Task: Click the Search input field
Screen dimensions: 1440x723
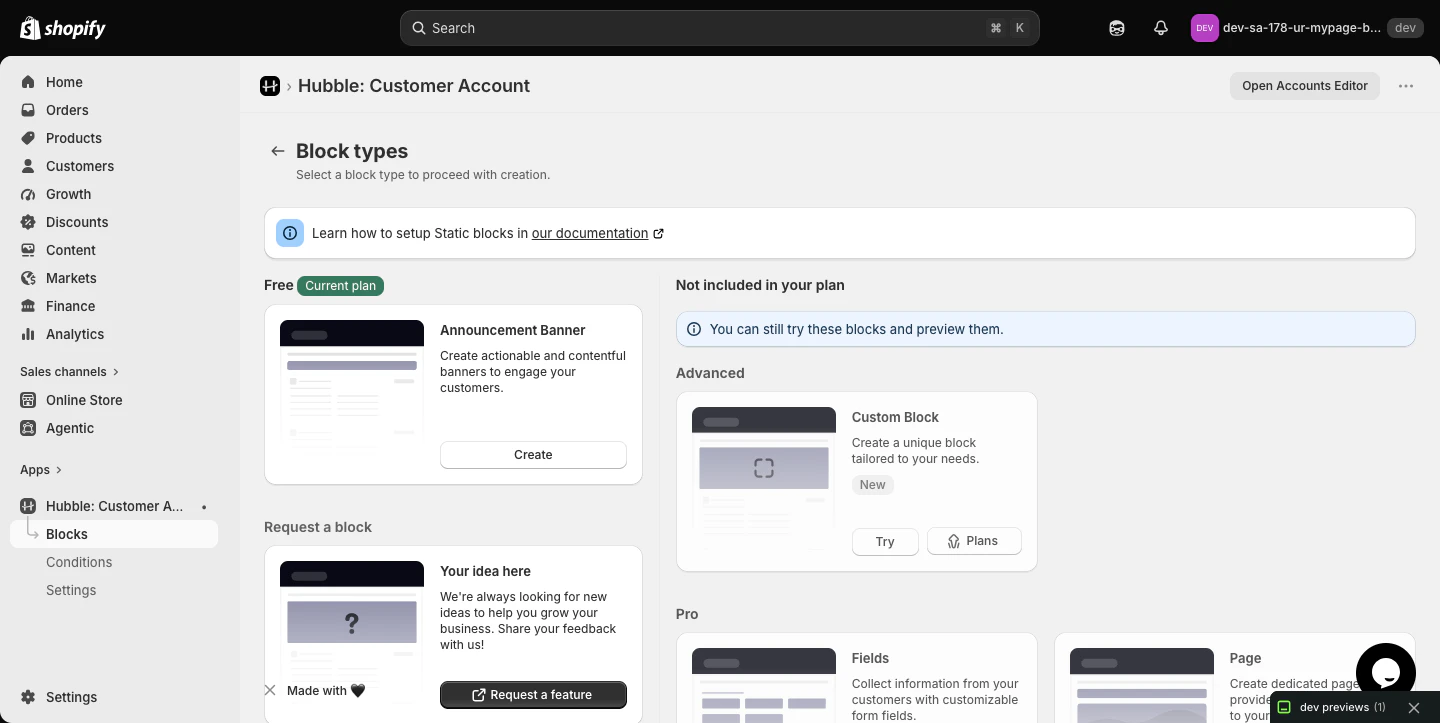Action: (720, 28)
